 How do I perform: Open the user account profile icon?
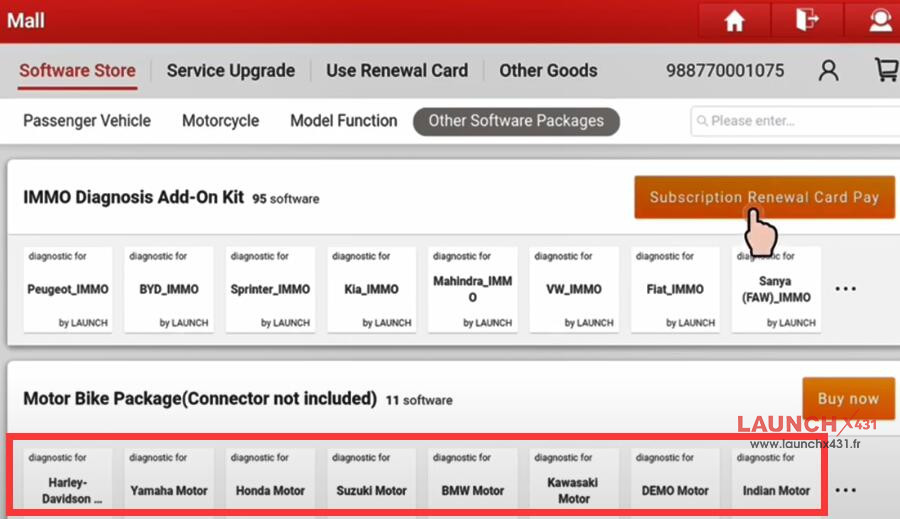pyautogui.click(x=828, y=71)
